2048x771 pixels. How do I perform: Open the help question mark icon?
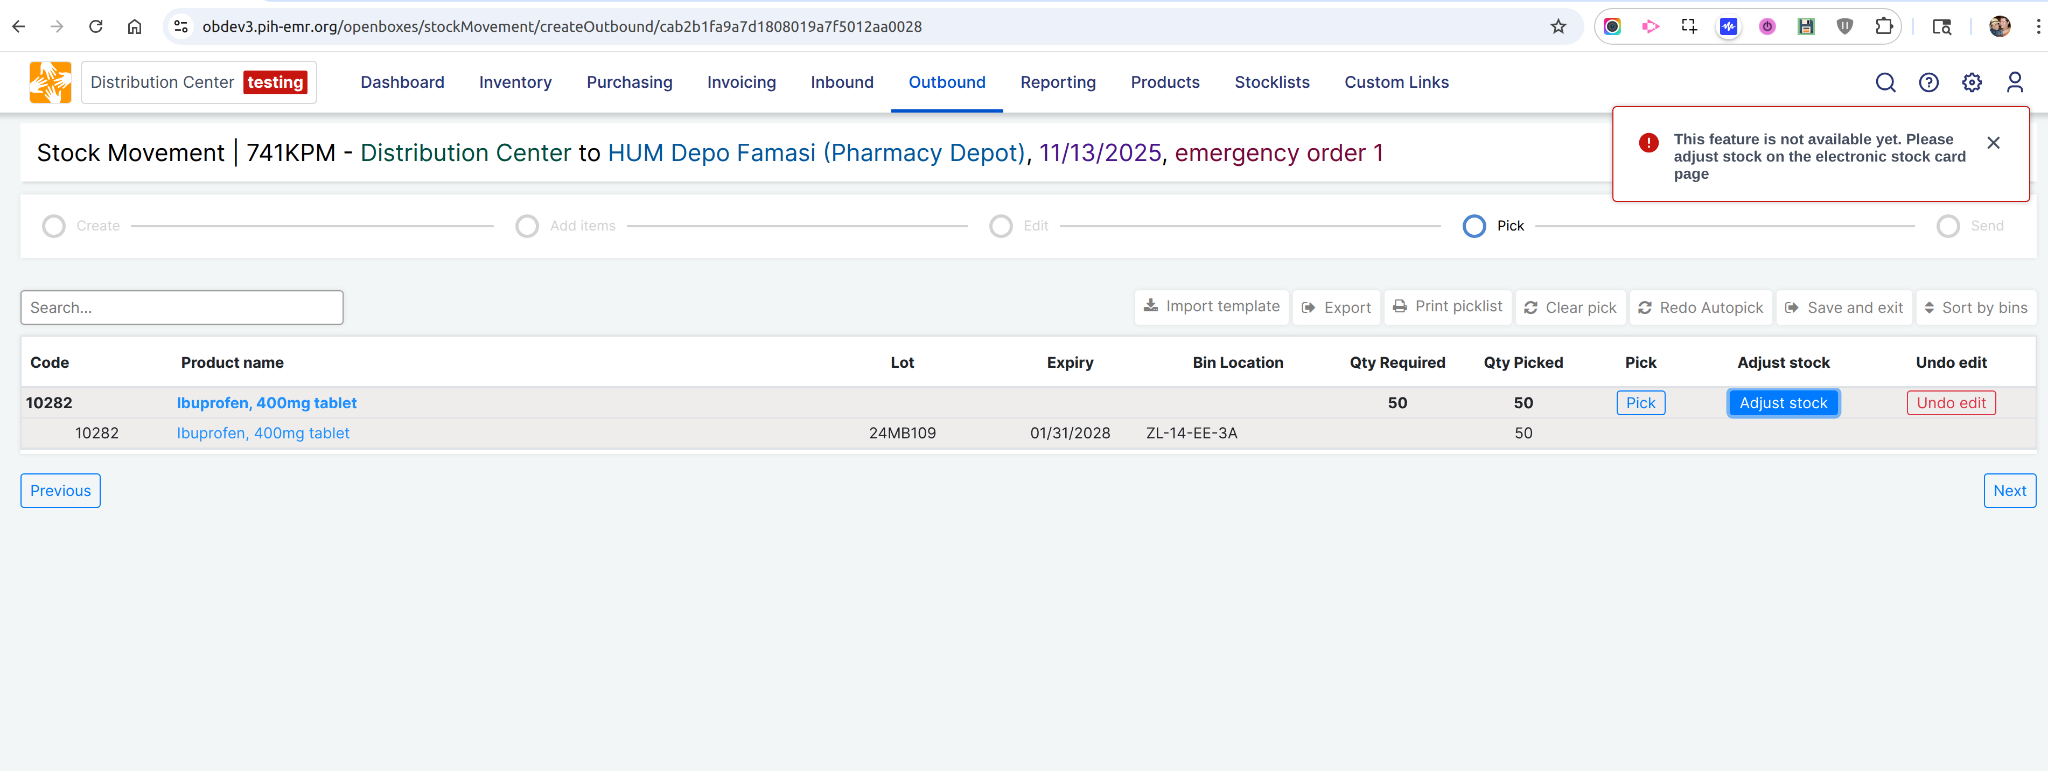tap(1929, 83)
